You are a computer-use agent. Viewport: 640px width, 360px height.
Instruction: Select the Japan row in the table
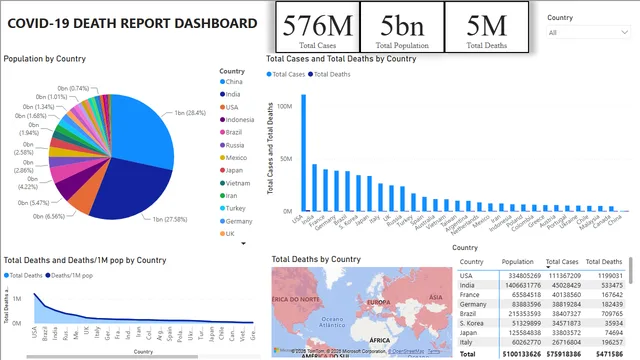(x=542, y=333)
